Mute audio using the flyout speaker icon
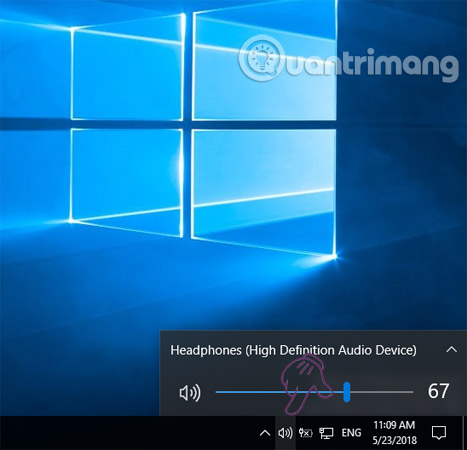 (190, 392)
